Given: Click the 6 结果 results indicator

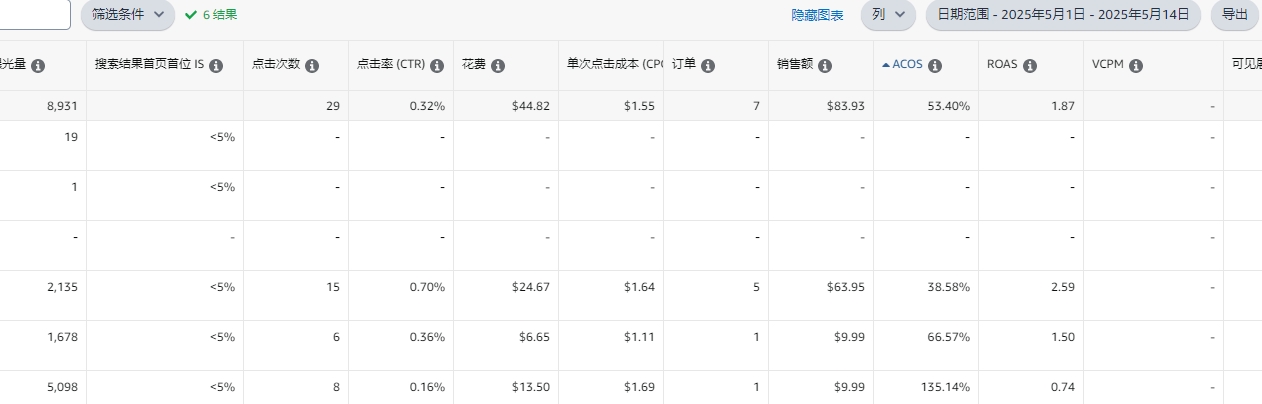Looking at the screenshot, I should tap(211, 15).
